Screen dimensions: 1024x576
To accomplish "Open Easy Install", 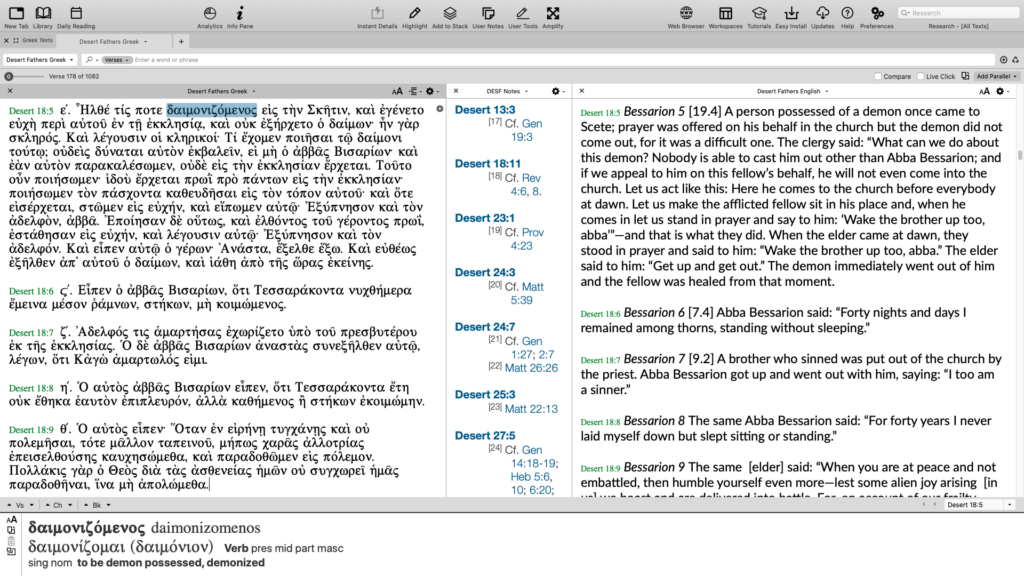I will point(791,17).
